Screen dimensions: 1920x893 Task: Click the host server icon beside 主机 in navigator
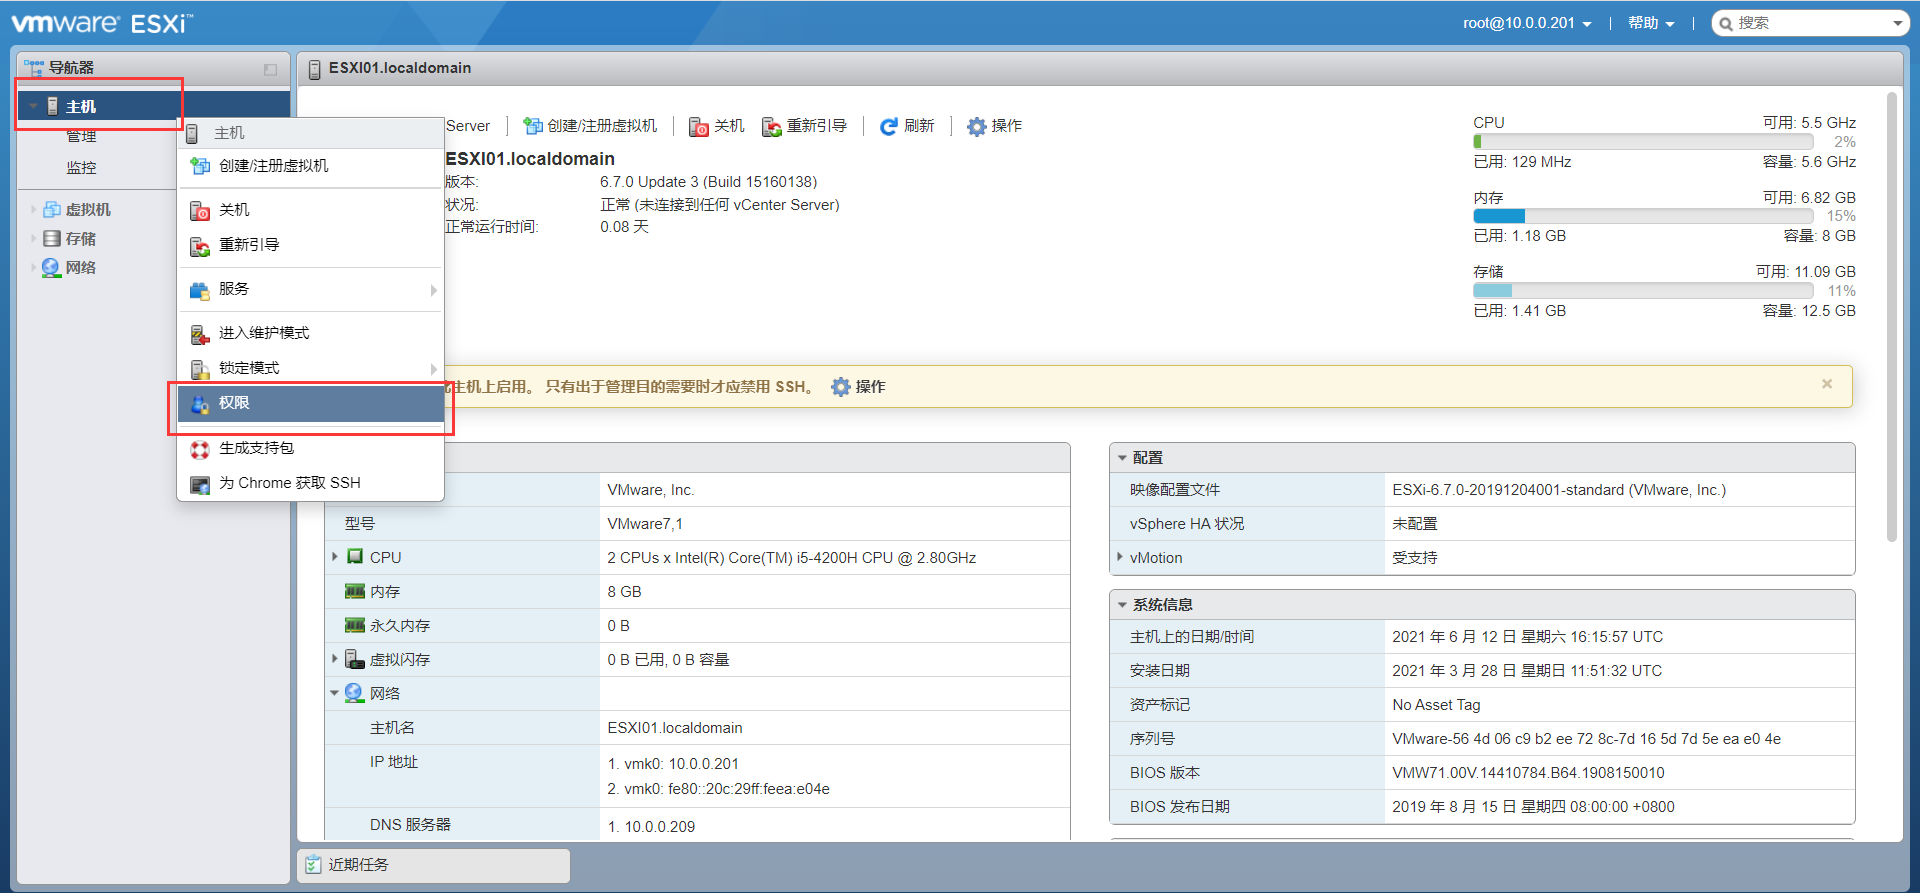click(53, 106)
